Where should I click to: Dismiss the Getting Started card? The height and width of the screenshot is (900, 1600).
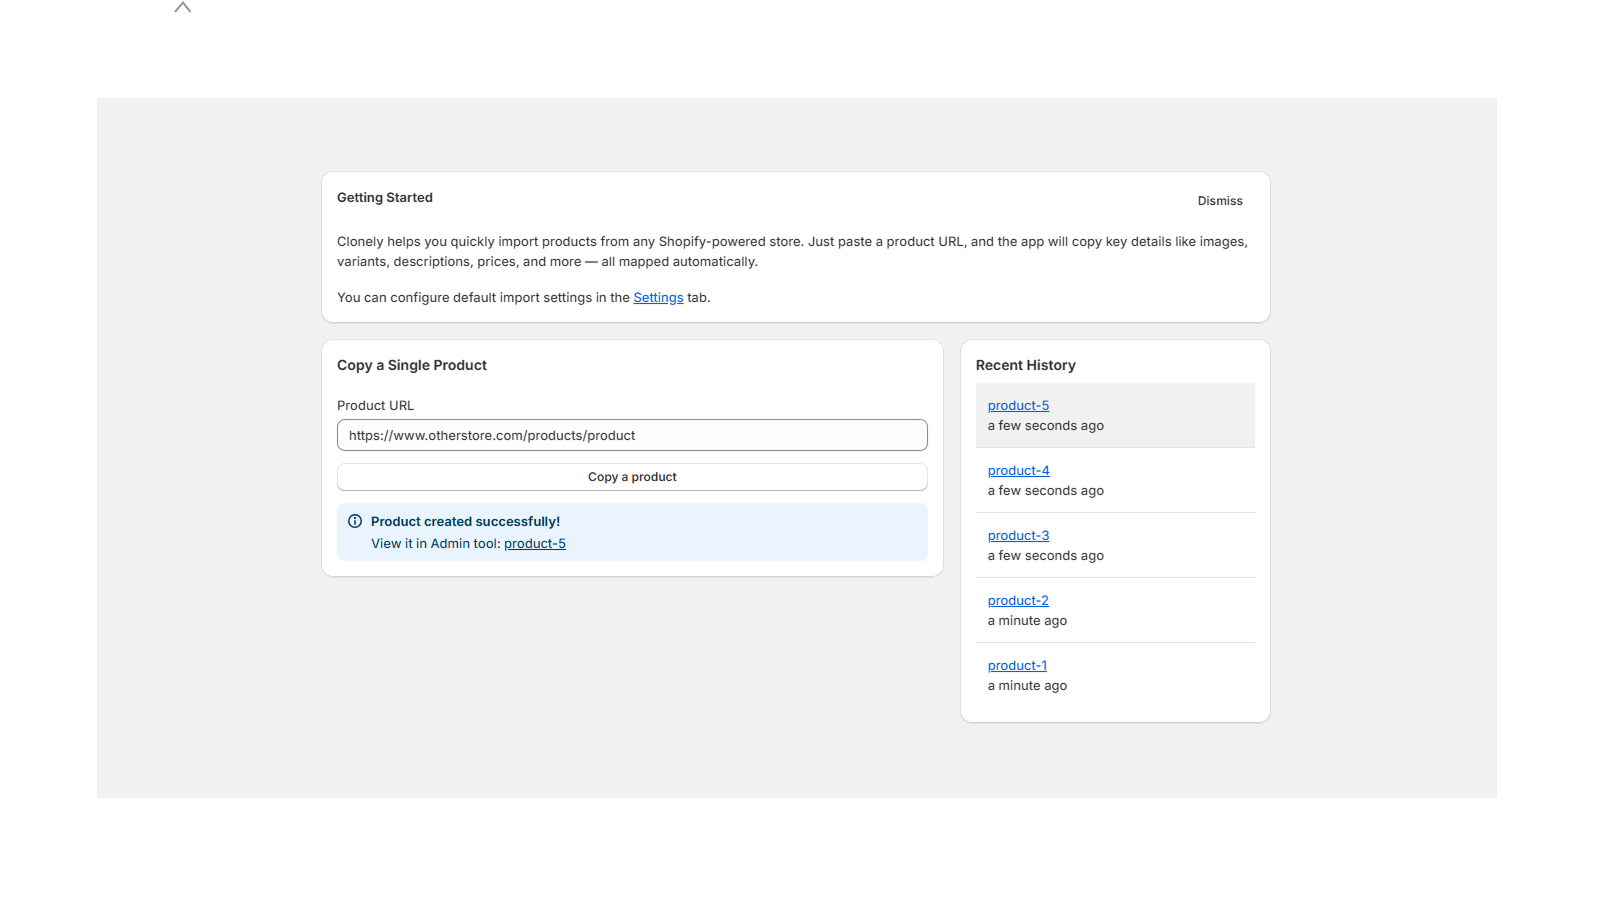[1220, 201]
